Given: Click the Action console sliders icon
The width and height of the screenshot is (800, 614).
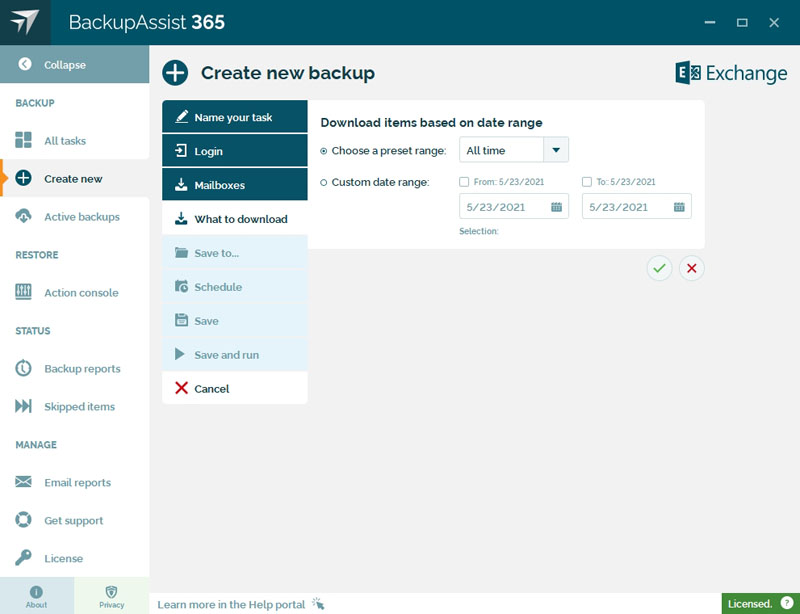Looking at the screenshot, I should click(23, 292).
